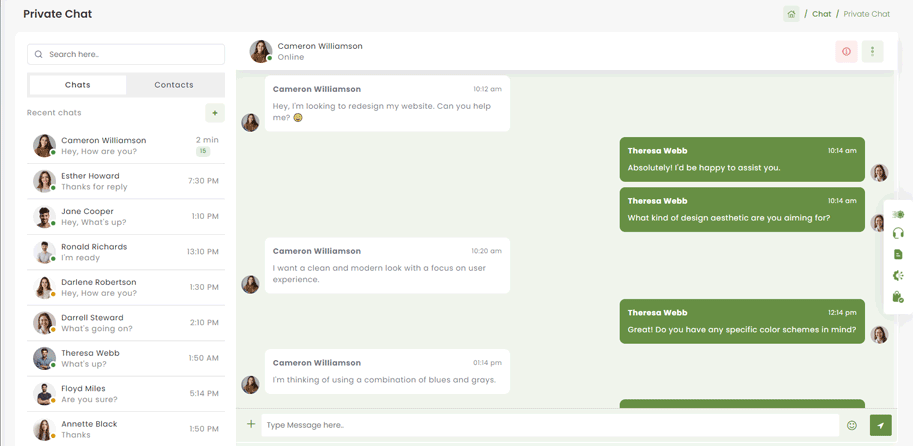
Task: Click Cameron Williamson's avatar in chat header
Action: [x=260, y=51]
